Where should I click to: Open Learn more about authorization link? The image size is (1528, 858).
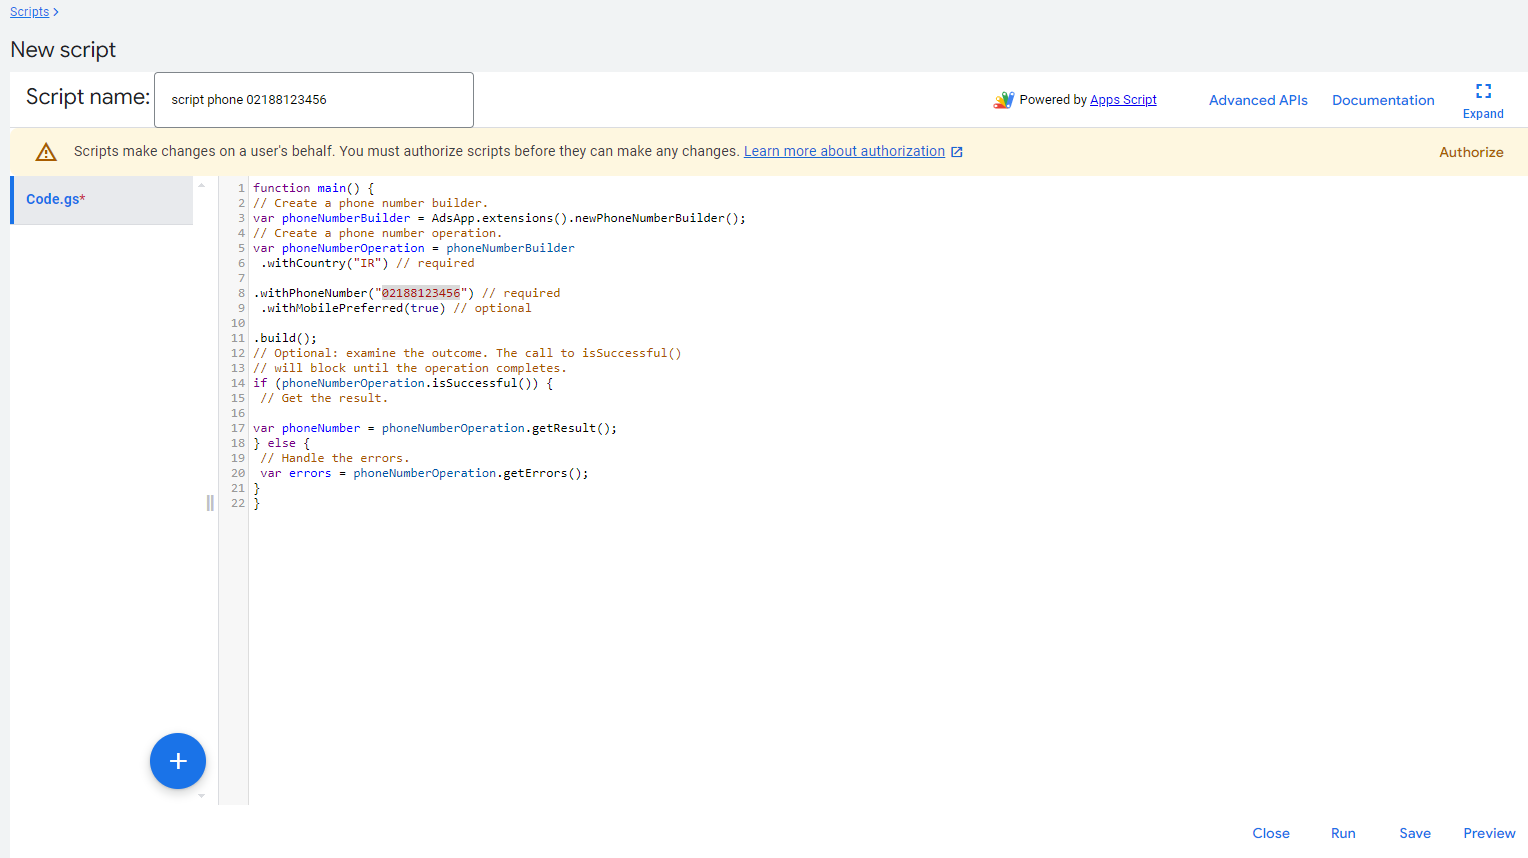(x=844, y=151)
